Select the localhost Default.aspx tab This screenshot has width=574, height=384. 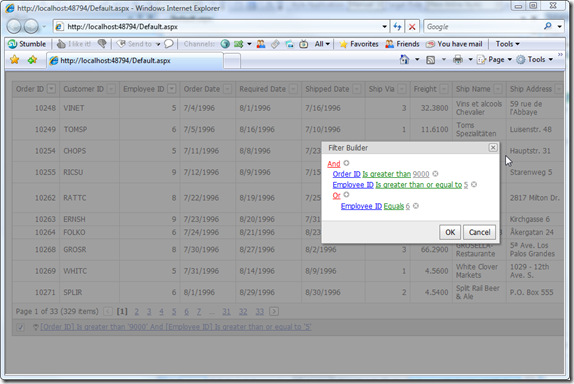(x=134, y=61)
